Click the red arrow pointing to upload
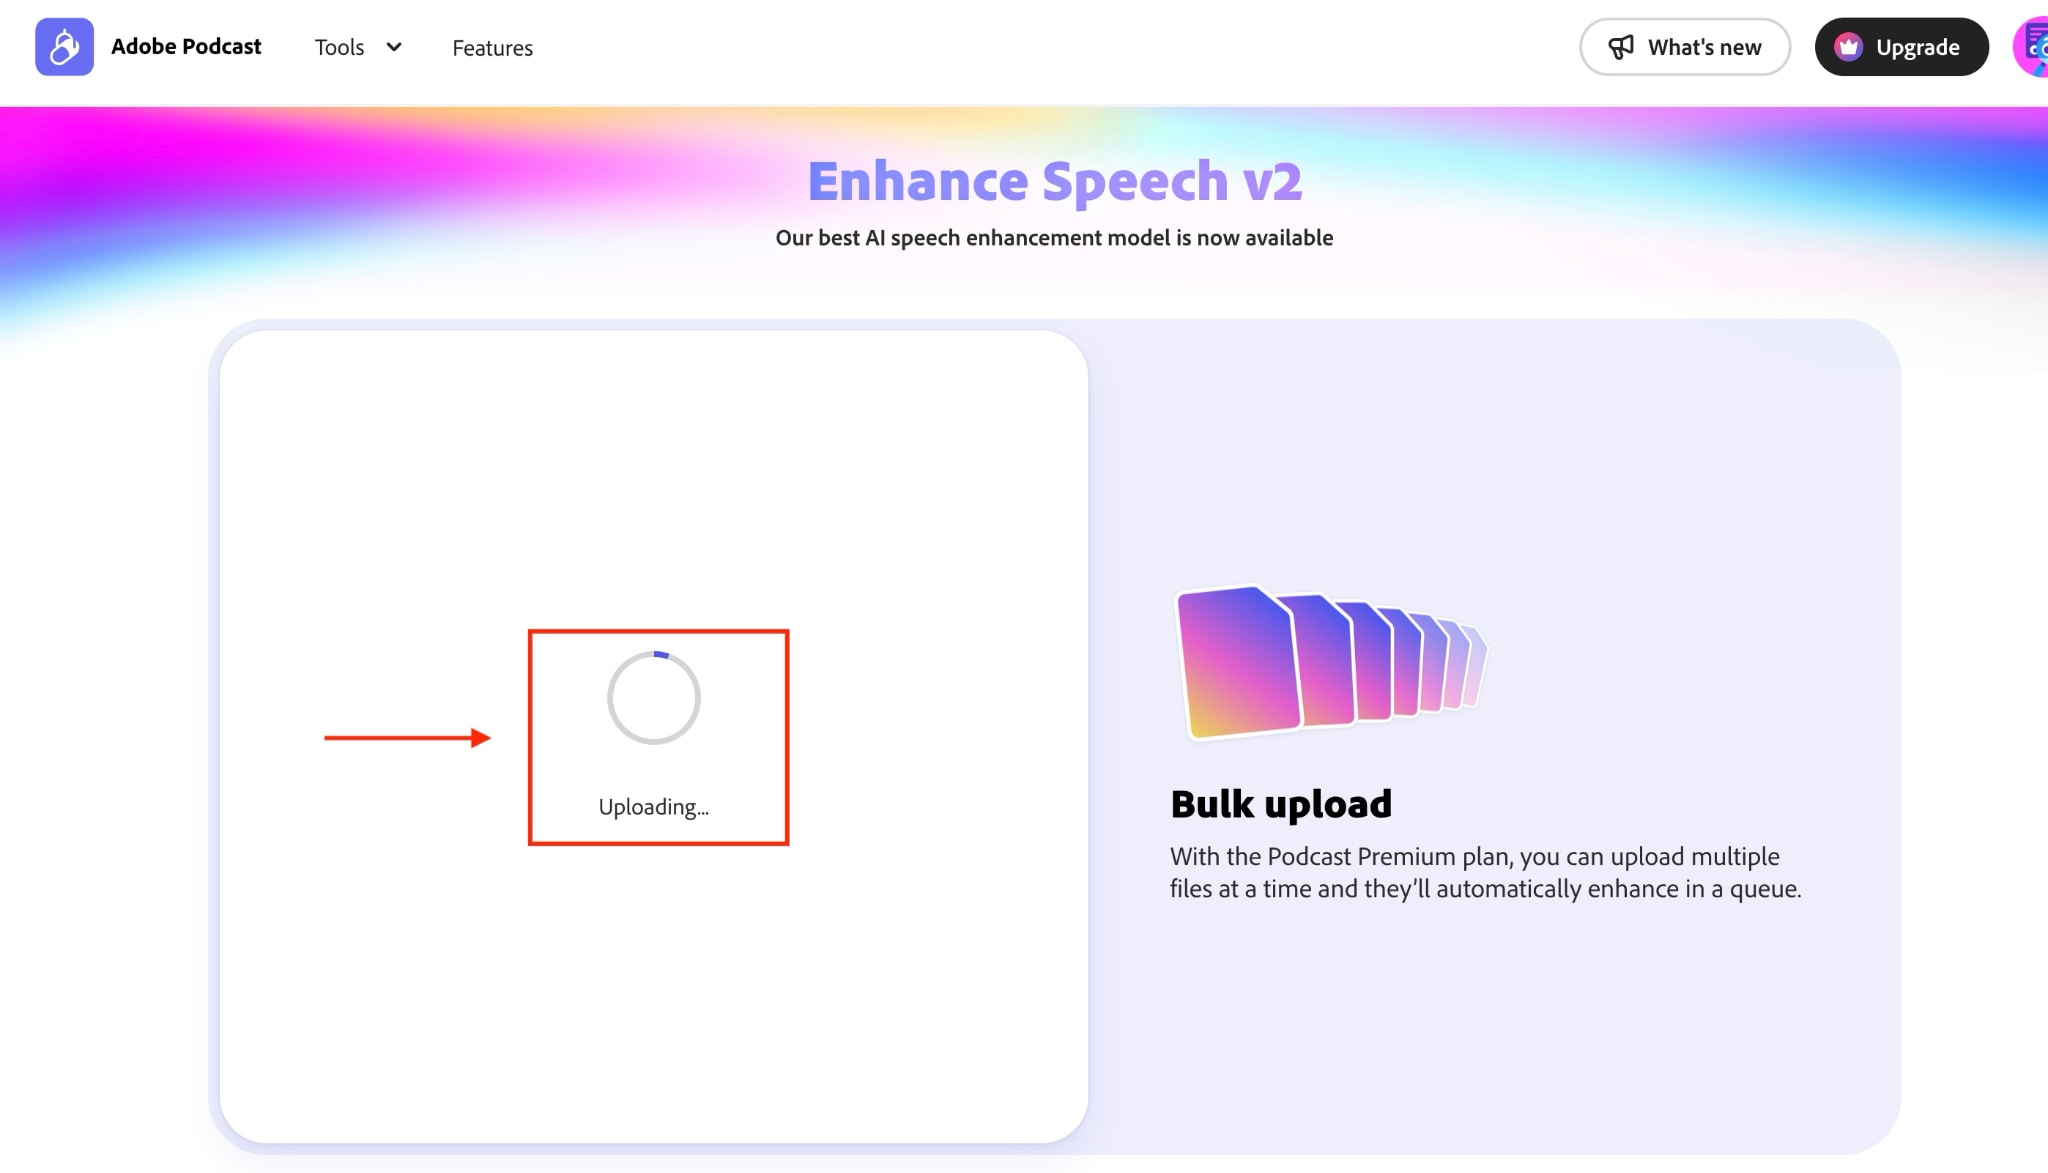Screen dimensions: 2048x1173 pos(407,738)
